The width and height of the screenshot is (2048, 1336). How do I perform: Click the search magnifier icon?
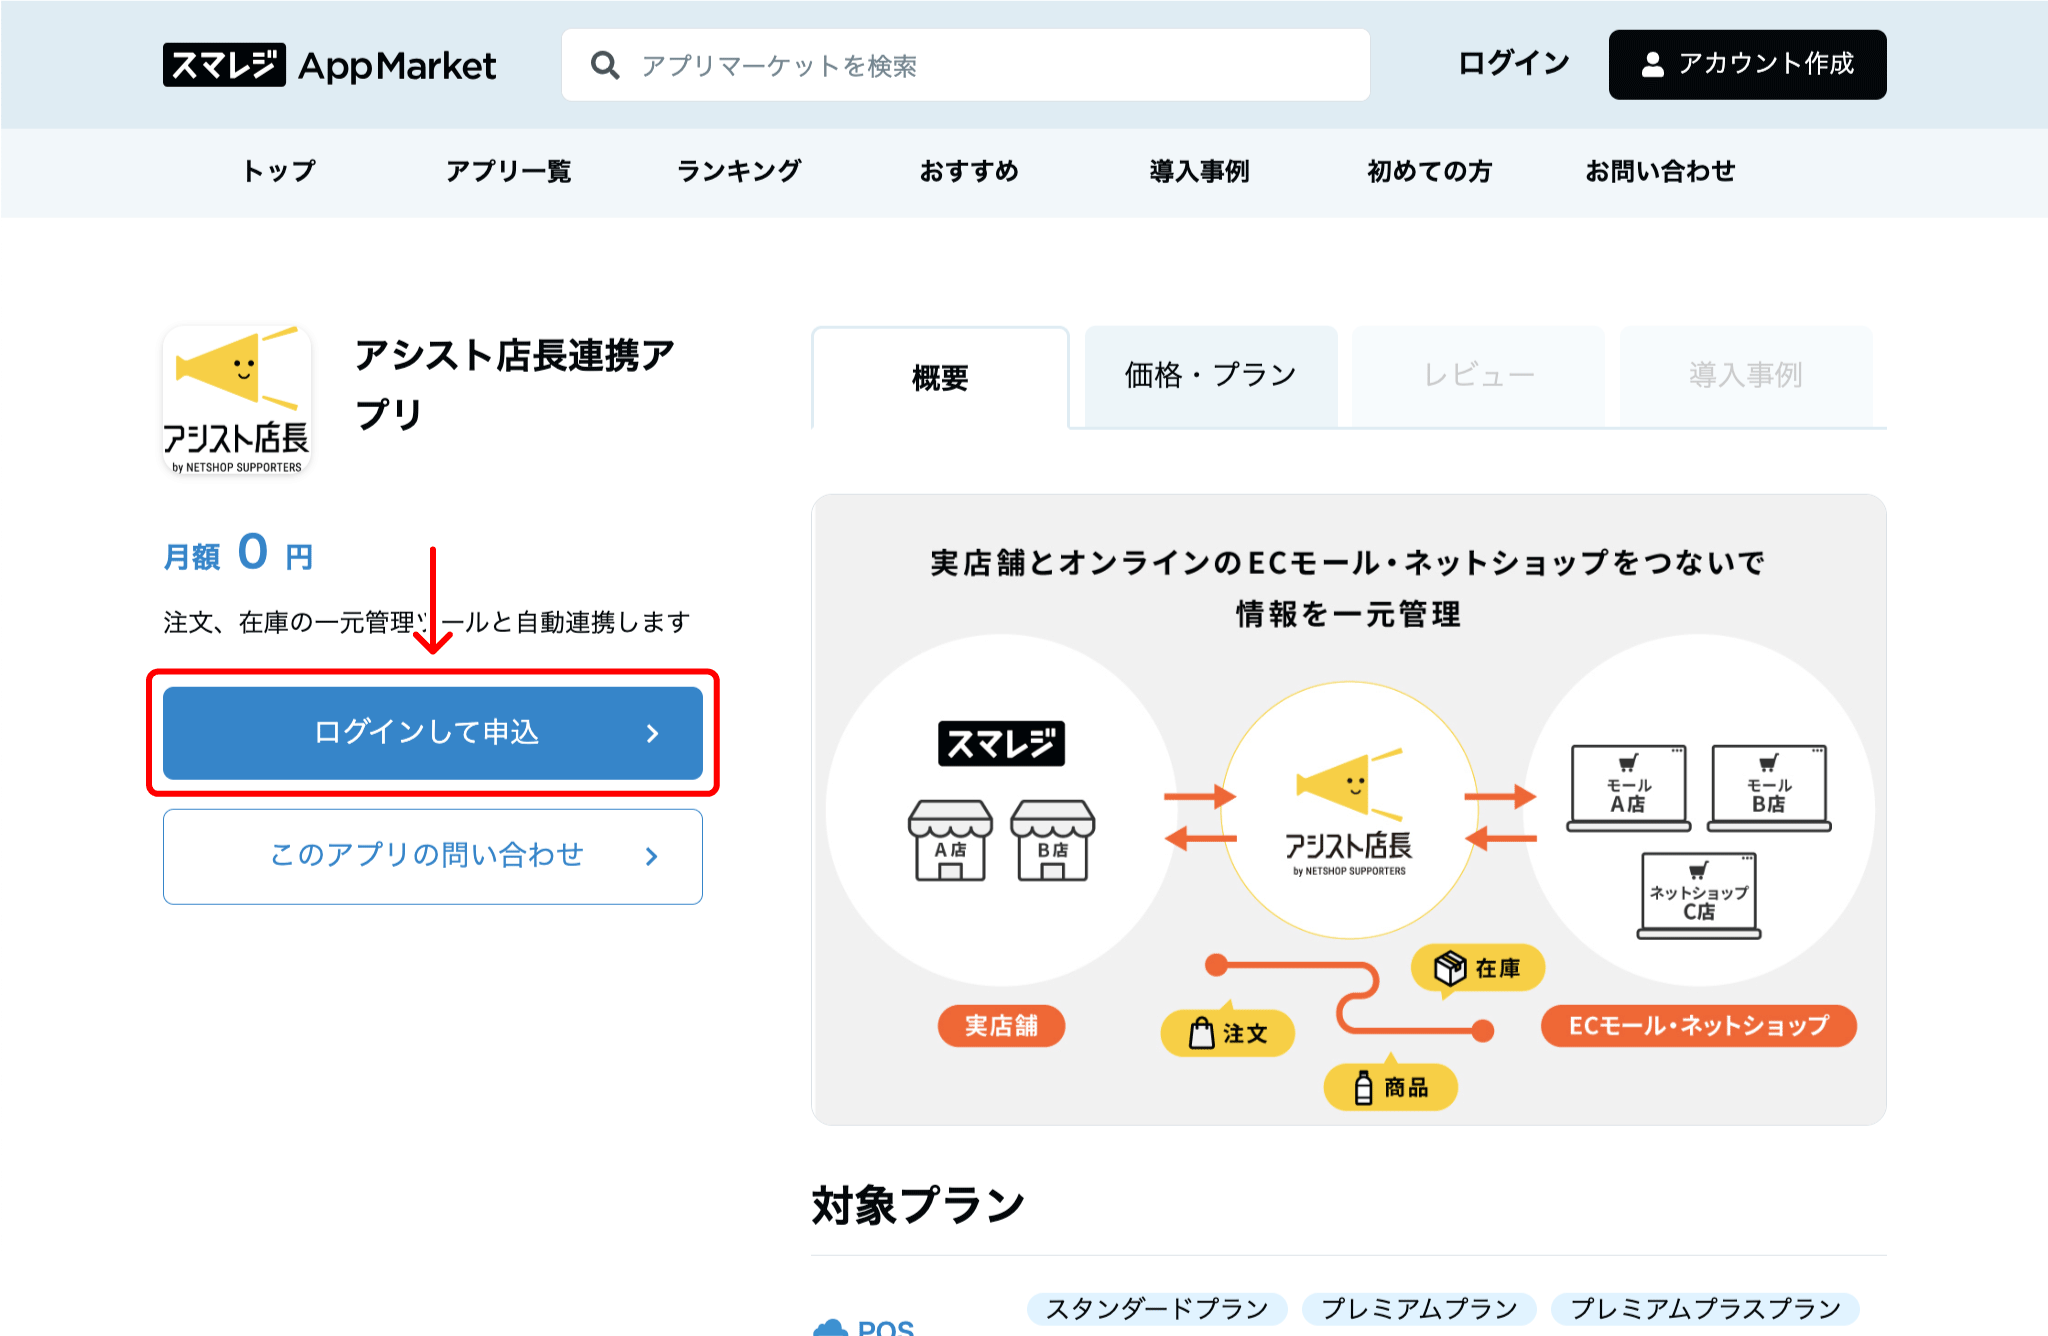pyautogui.click(x=605, y=65)
